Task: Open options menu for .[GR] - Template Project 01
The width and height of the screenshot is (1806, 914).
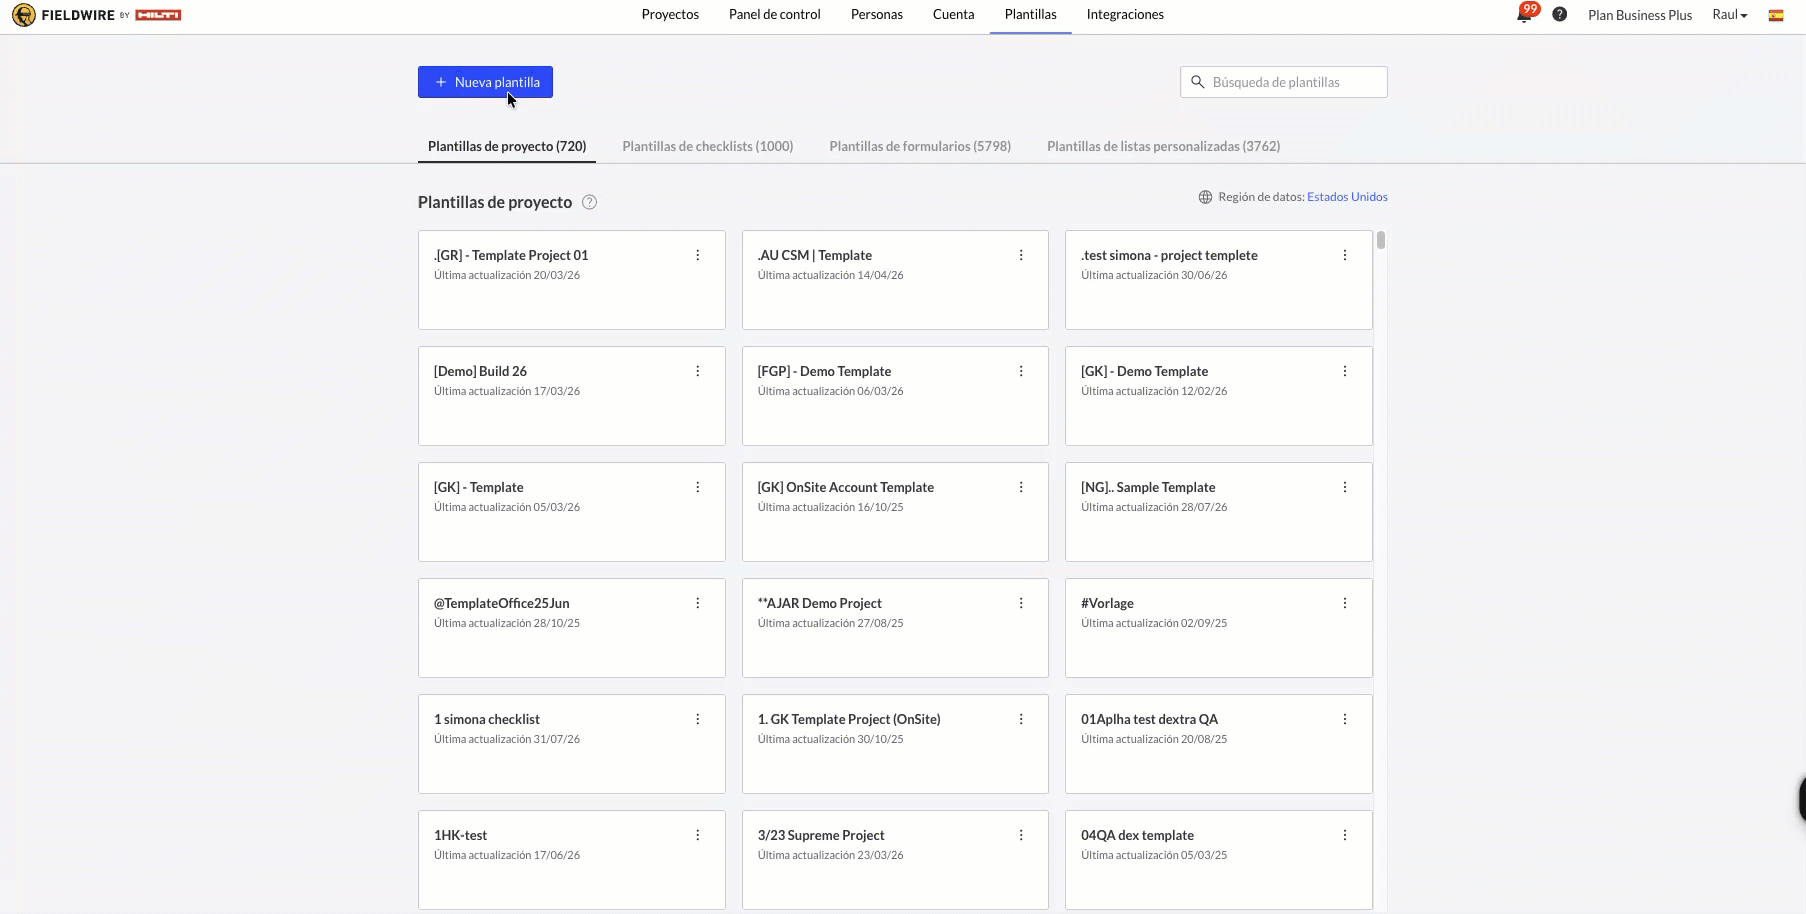Action: point(698,255)
